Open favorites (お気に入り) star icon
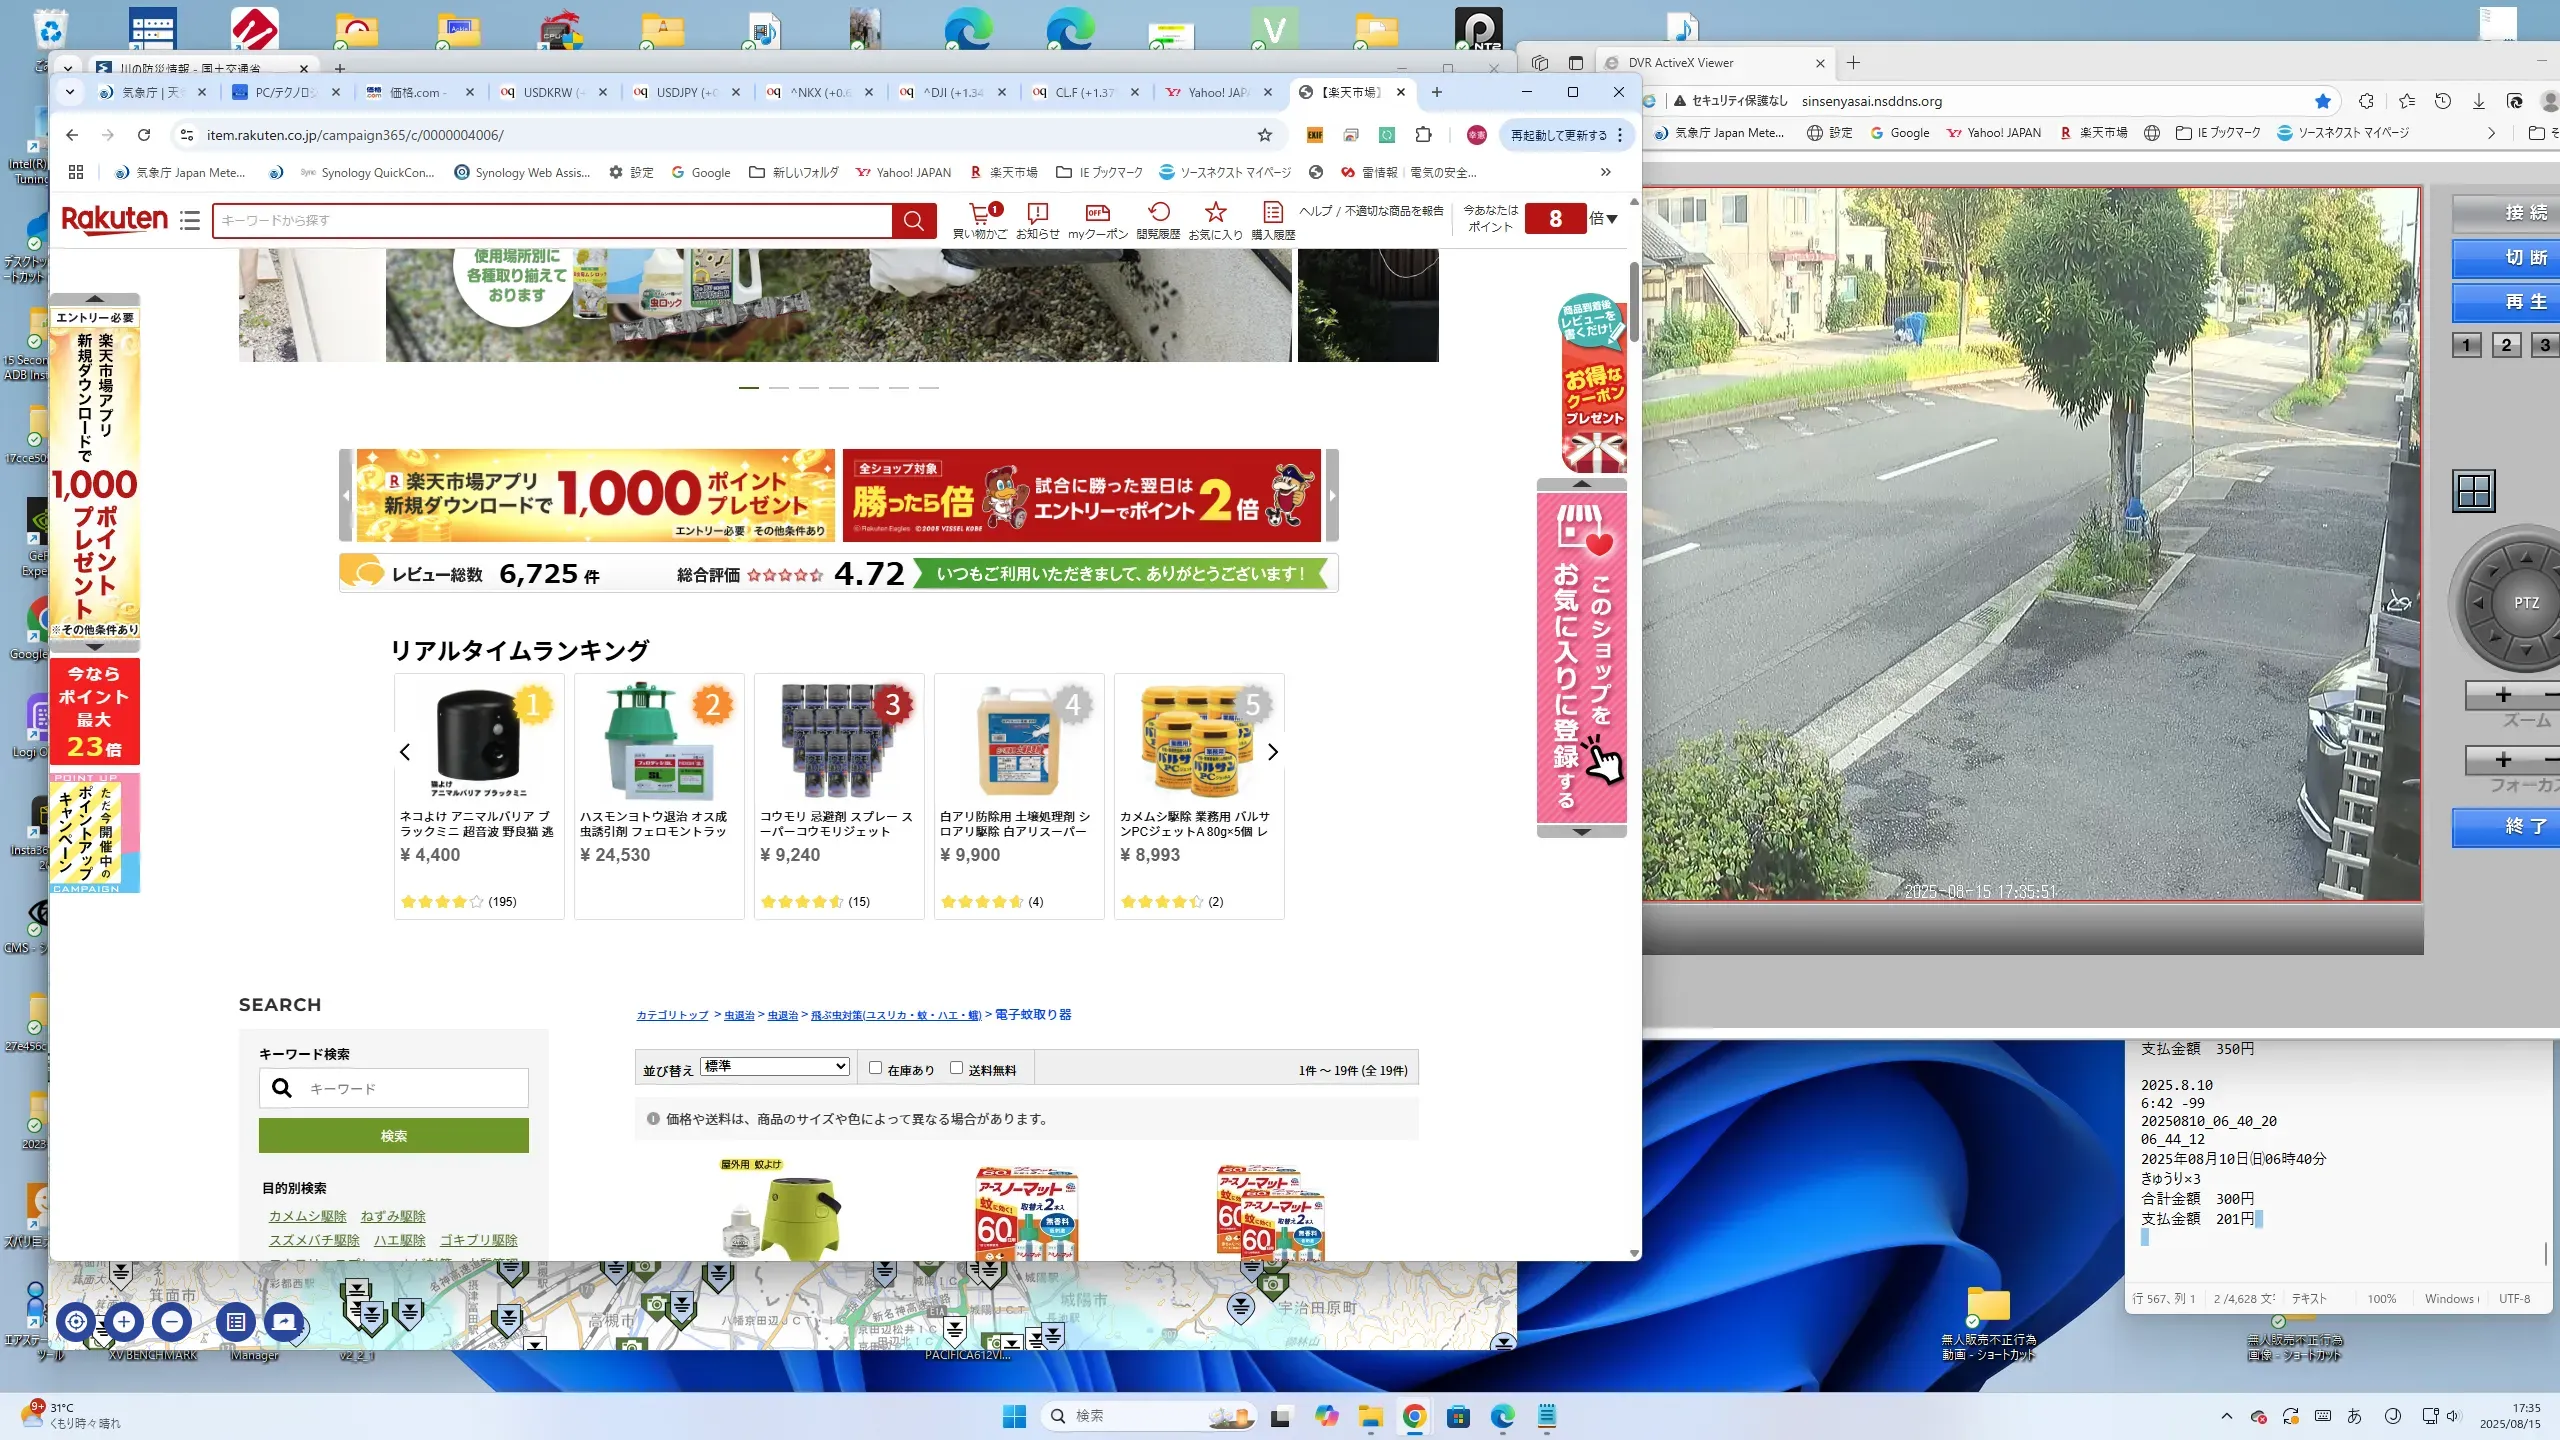This screenshot has height=1440, width=2560. [x=1215, y=214]
